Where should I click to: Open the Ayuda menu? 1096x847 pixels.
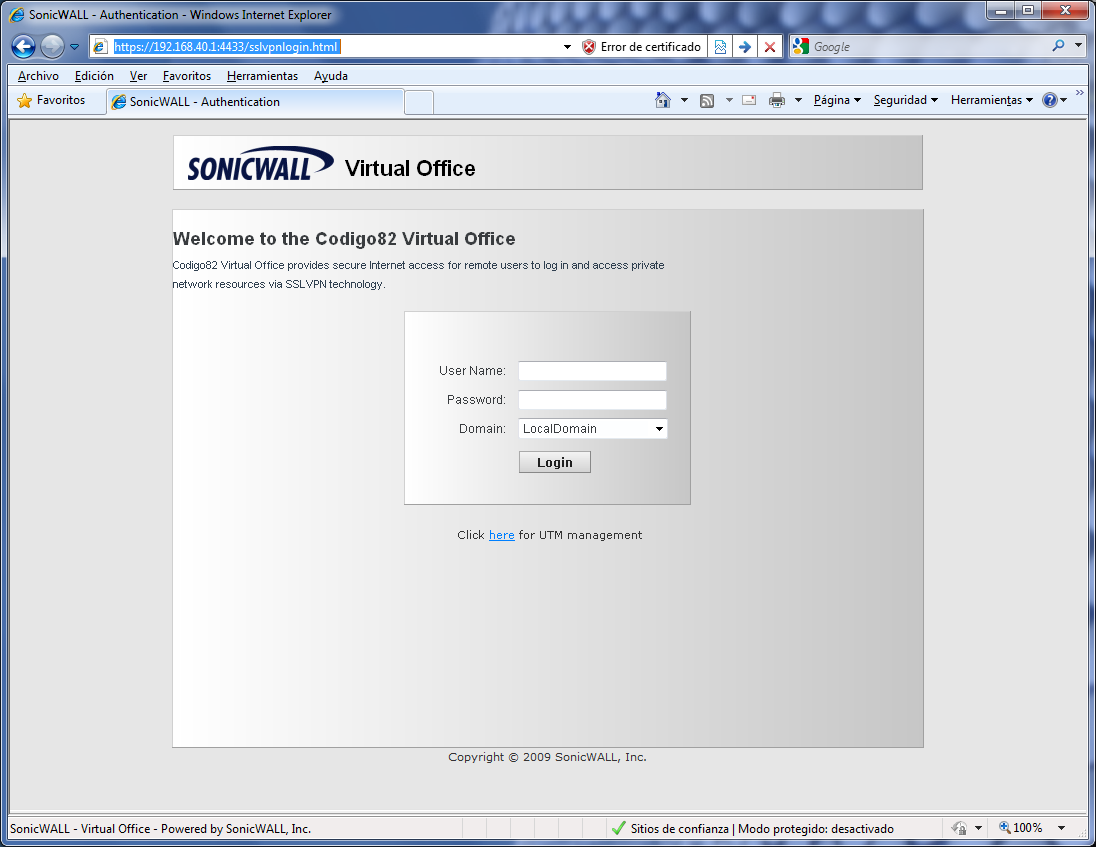[x=330, y=76]
